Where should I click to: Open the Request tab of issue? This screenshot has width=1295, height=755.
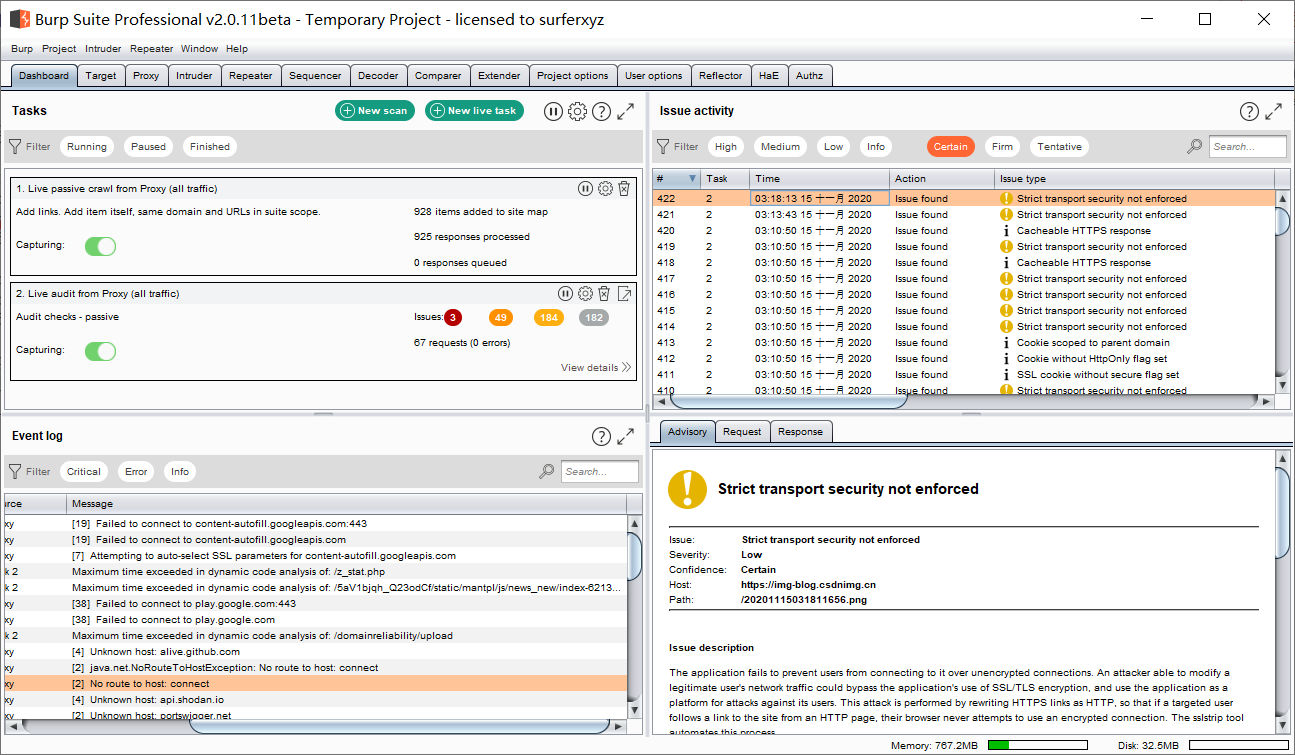click(743, 432)
